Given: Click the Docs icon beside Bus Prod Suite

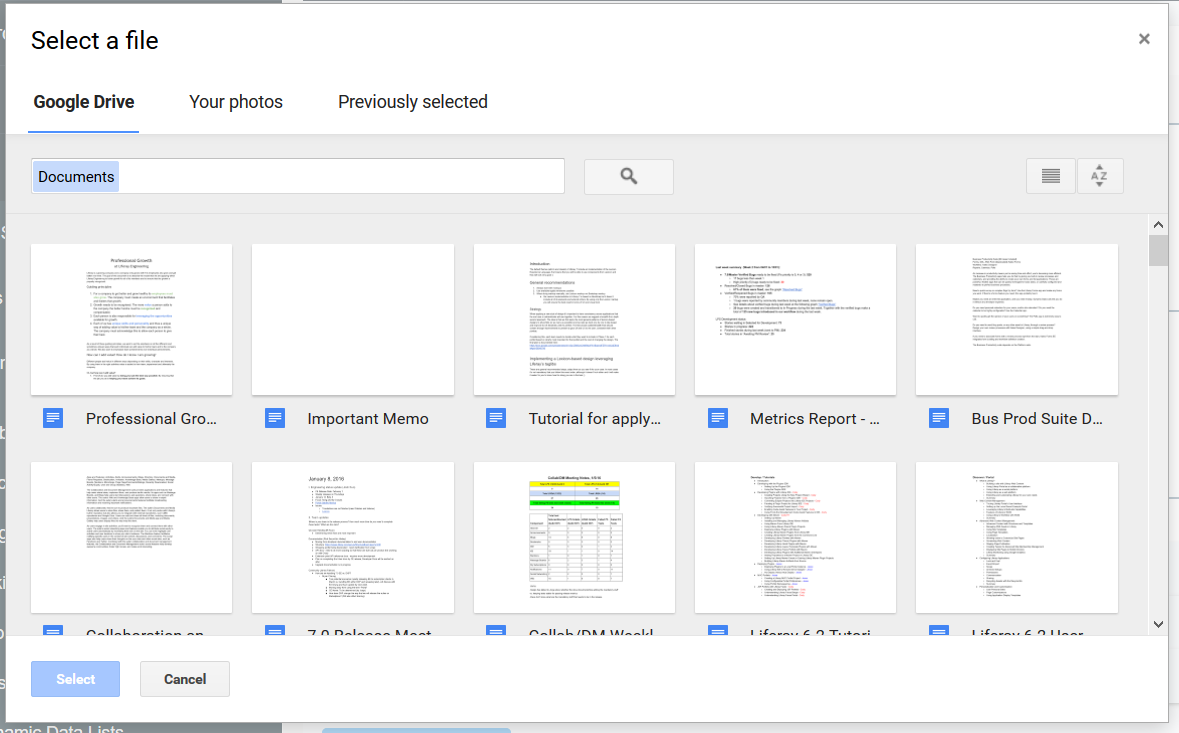Looking at the screenshot, I should pos(938,418).
